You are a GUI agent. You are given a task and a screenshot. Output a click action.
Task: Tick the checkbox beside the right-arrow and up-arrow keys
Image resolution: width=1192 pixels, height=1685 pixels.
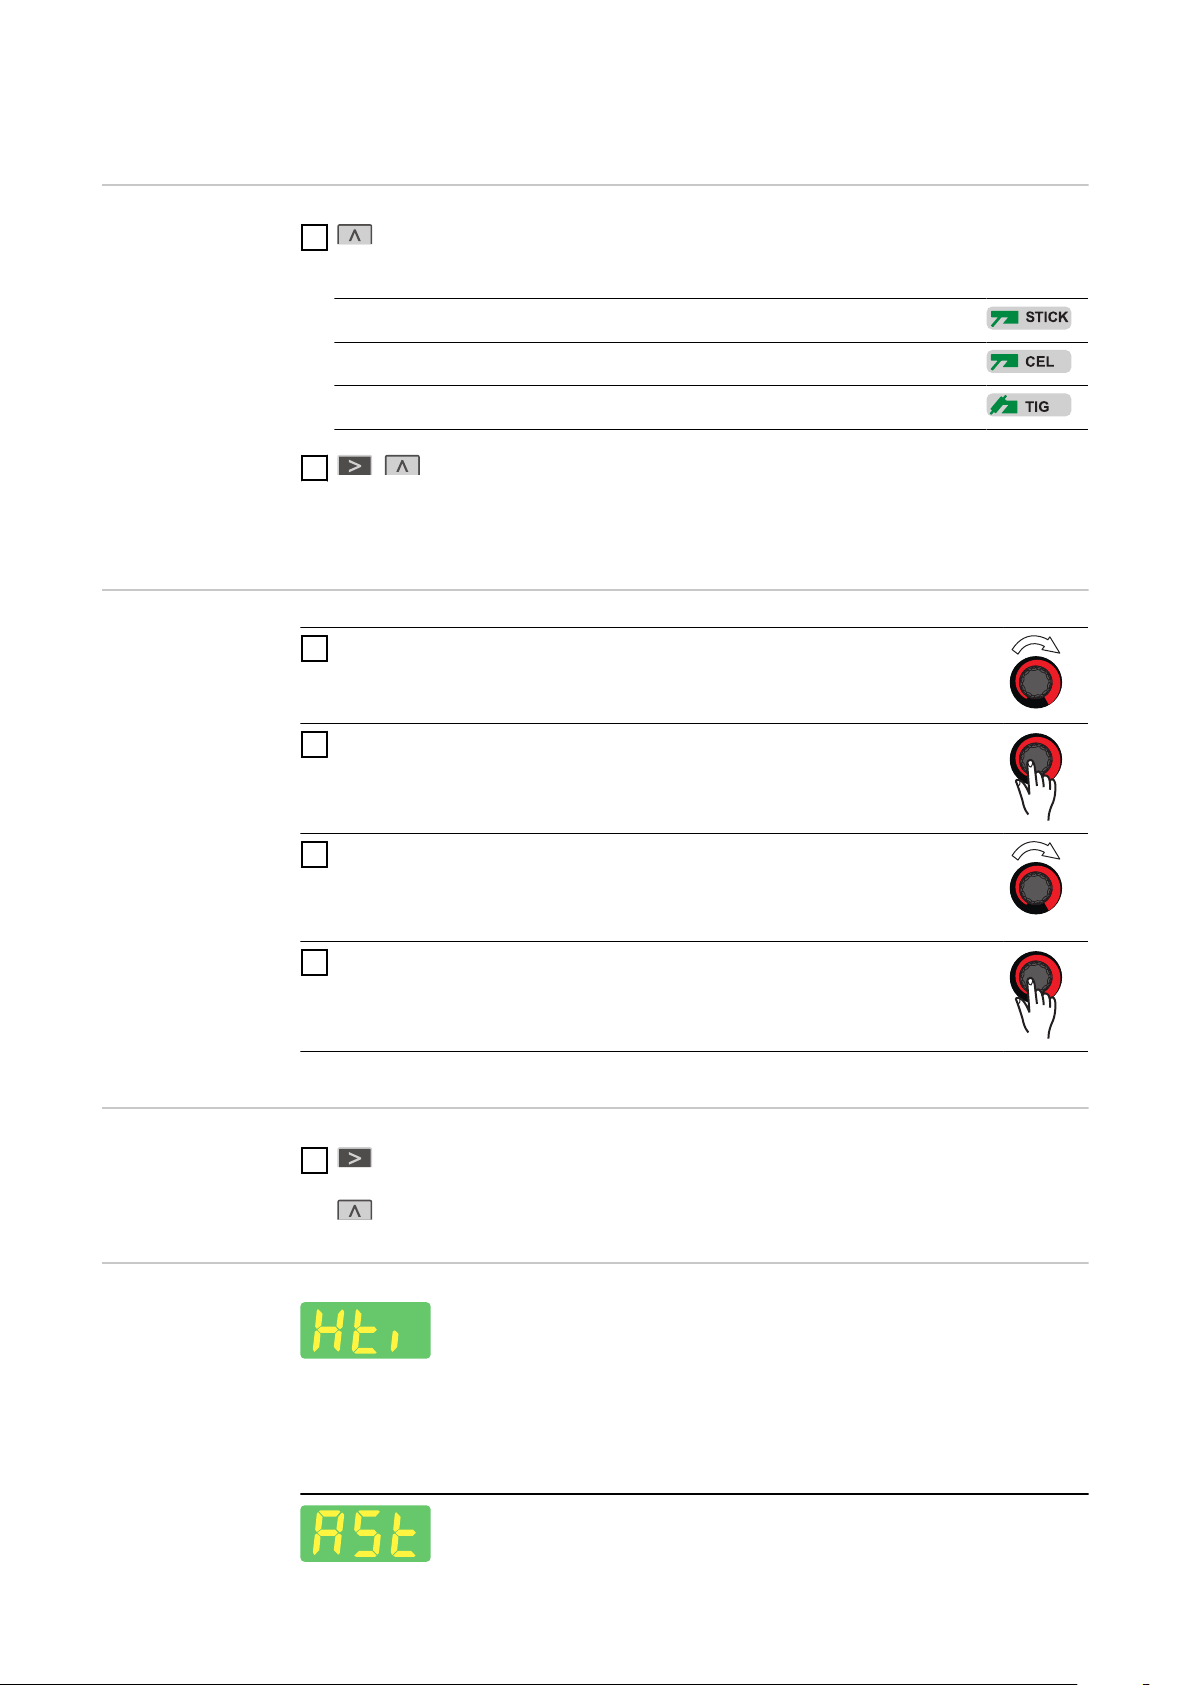click(x=314, y=467)
